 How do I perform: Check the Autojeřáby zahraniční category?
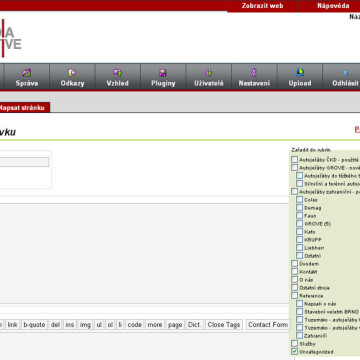click(x=295, y=192)
